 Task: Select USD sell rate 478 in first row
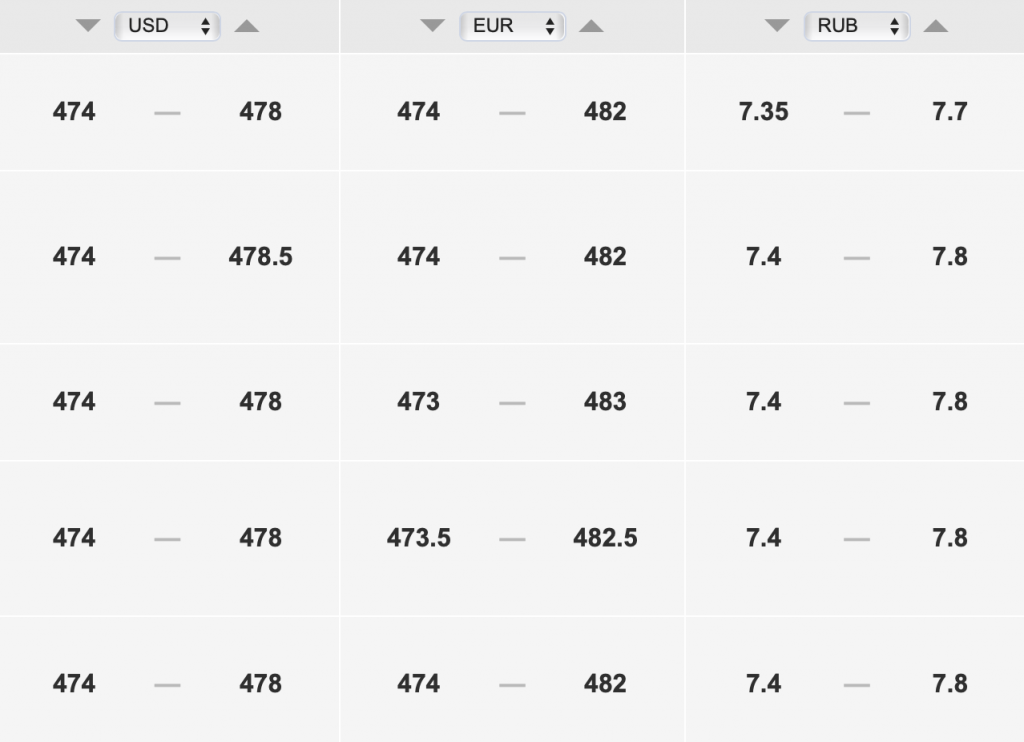[x=261, y=112]
